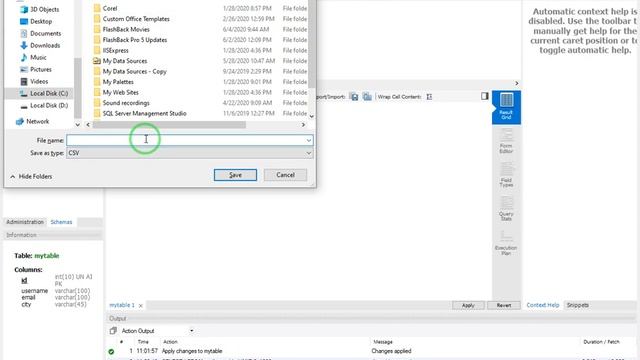Click the Changes applied message

click(x=391, y=351)
